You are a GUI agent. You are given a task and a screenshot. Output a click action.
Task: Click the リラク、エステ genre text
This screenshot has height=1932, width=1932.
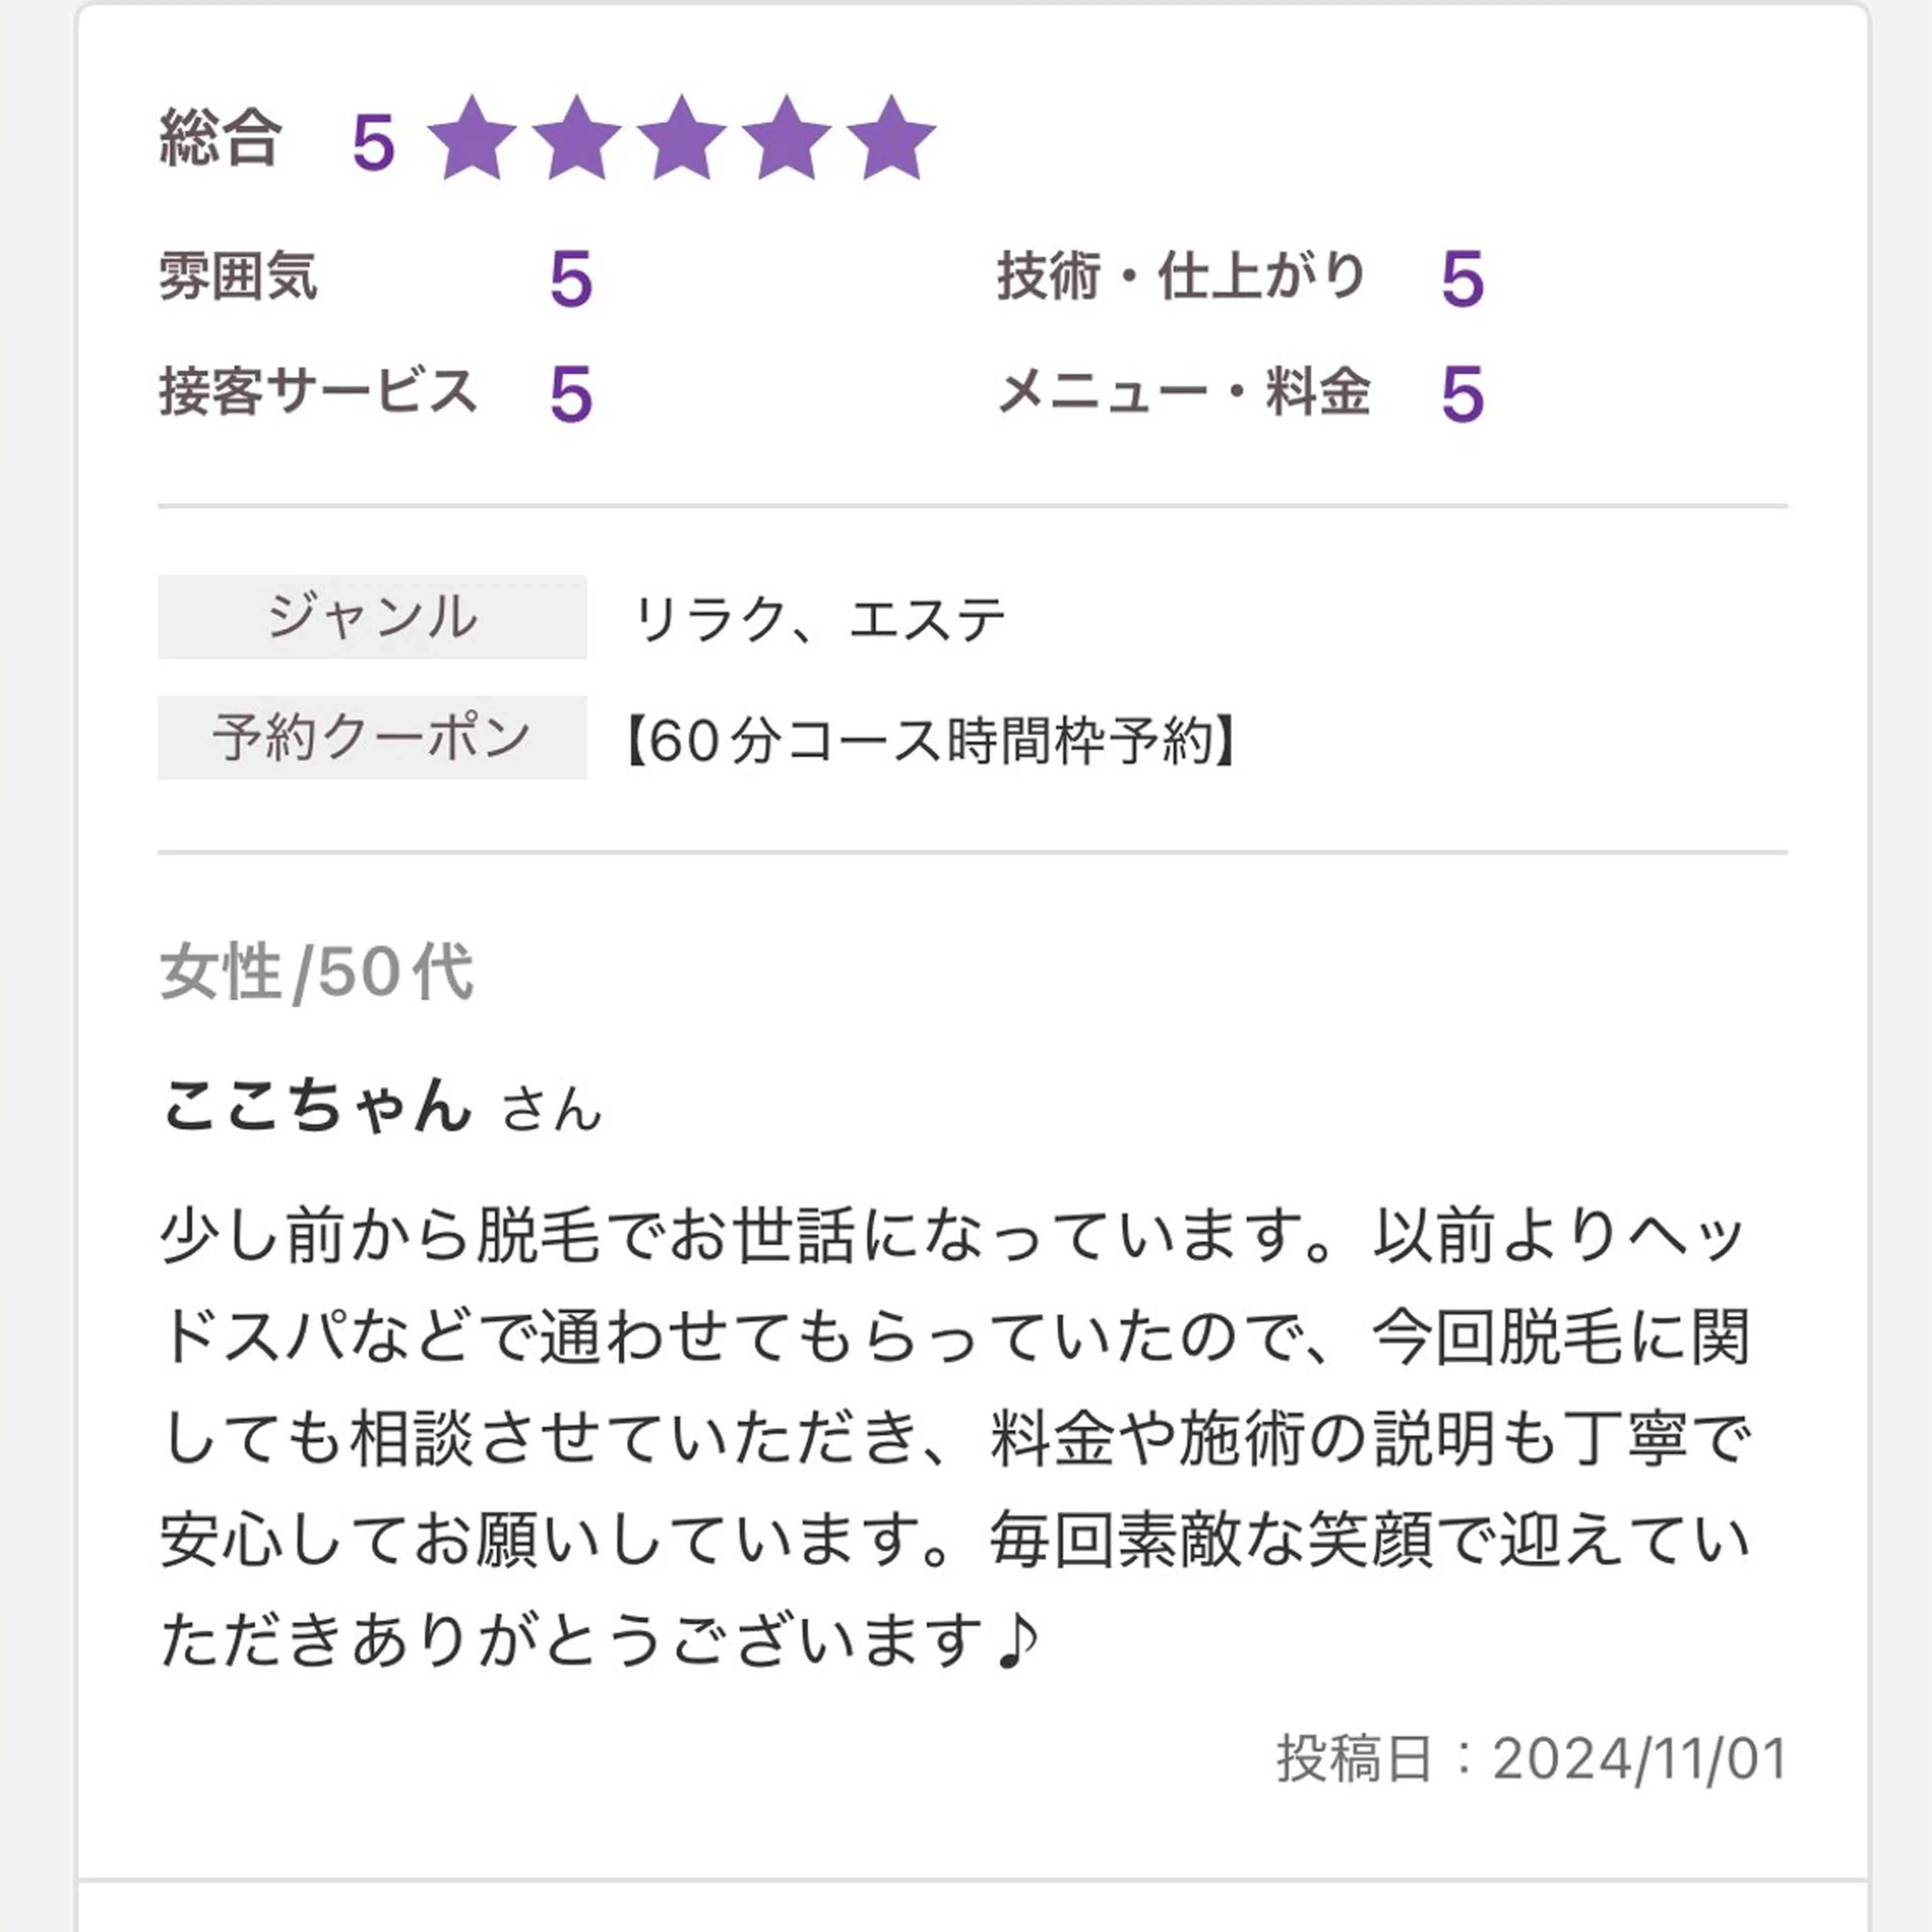[x=819, y=619]
